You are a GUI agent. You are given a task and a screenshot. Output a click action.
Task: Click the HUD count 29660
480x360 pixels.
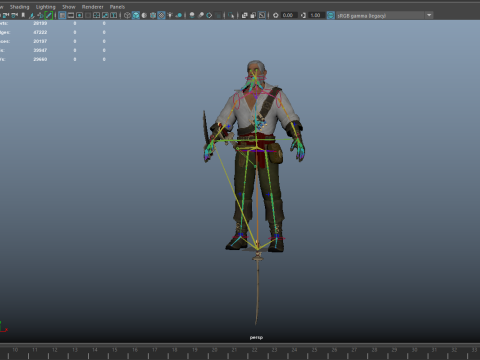[x=40, y=59]
